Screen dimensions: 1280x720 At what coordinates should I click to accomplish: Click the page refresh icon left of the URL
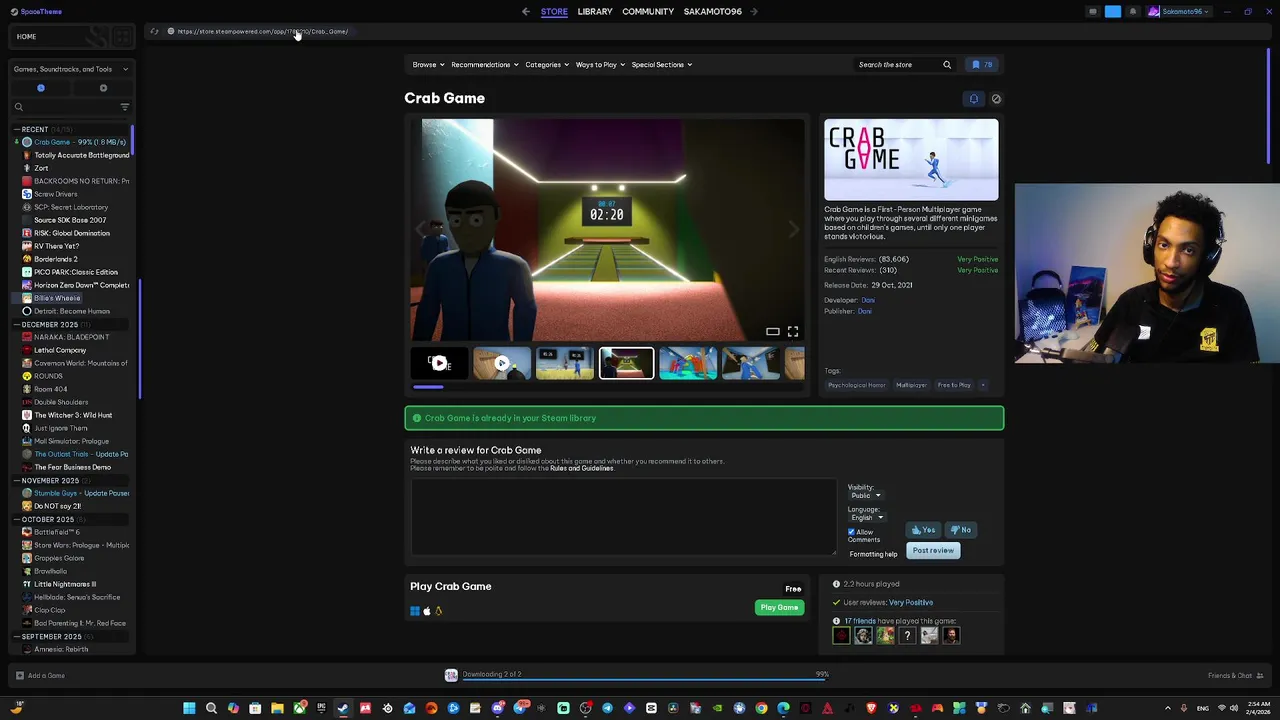coord(154,32)
